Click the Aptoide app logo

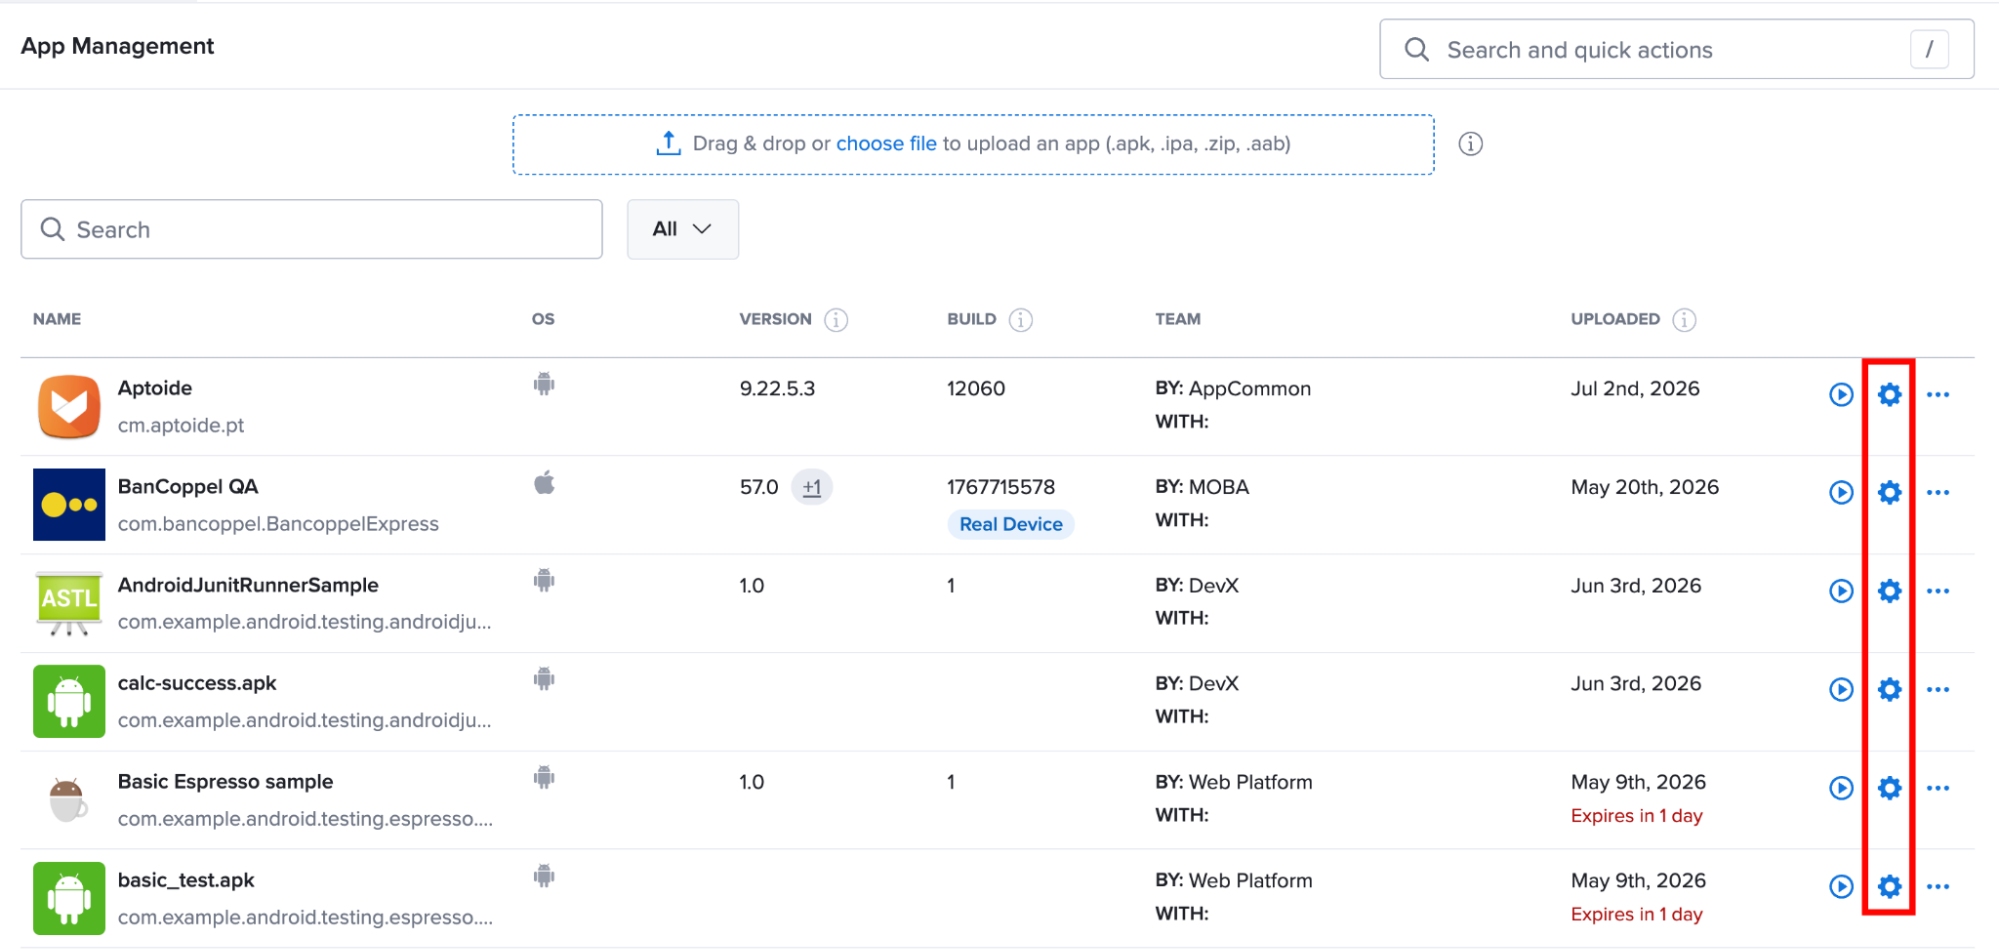pos(69,407)
